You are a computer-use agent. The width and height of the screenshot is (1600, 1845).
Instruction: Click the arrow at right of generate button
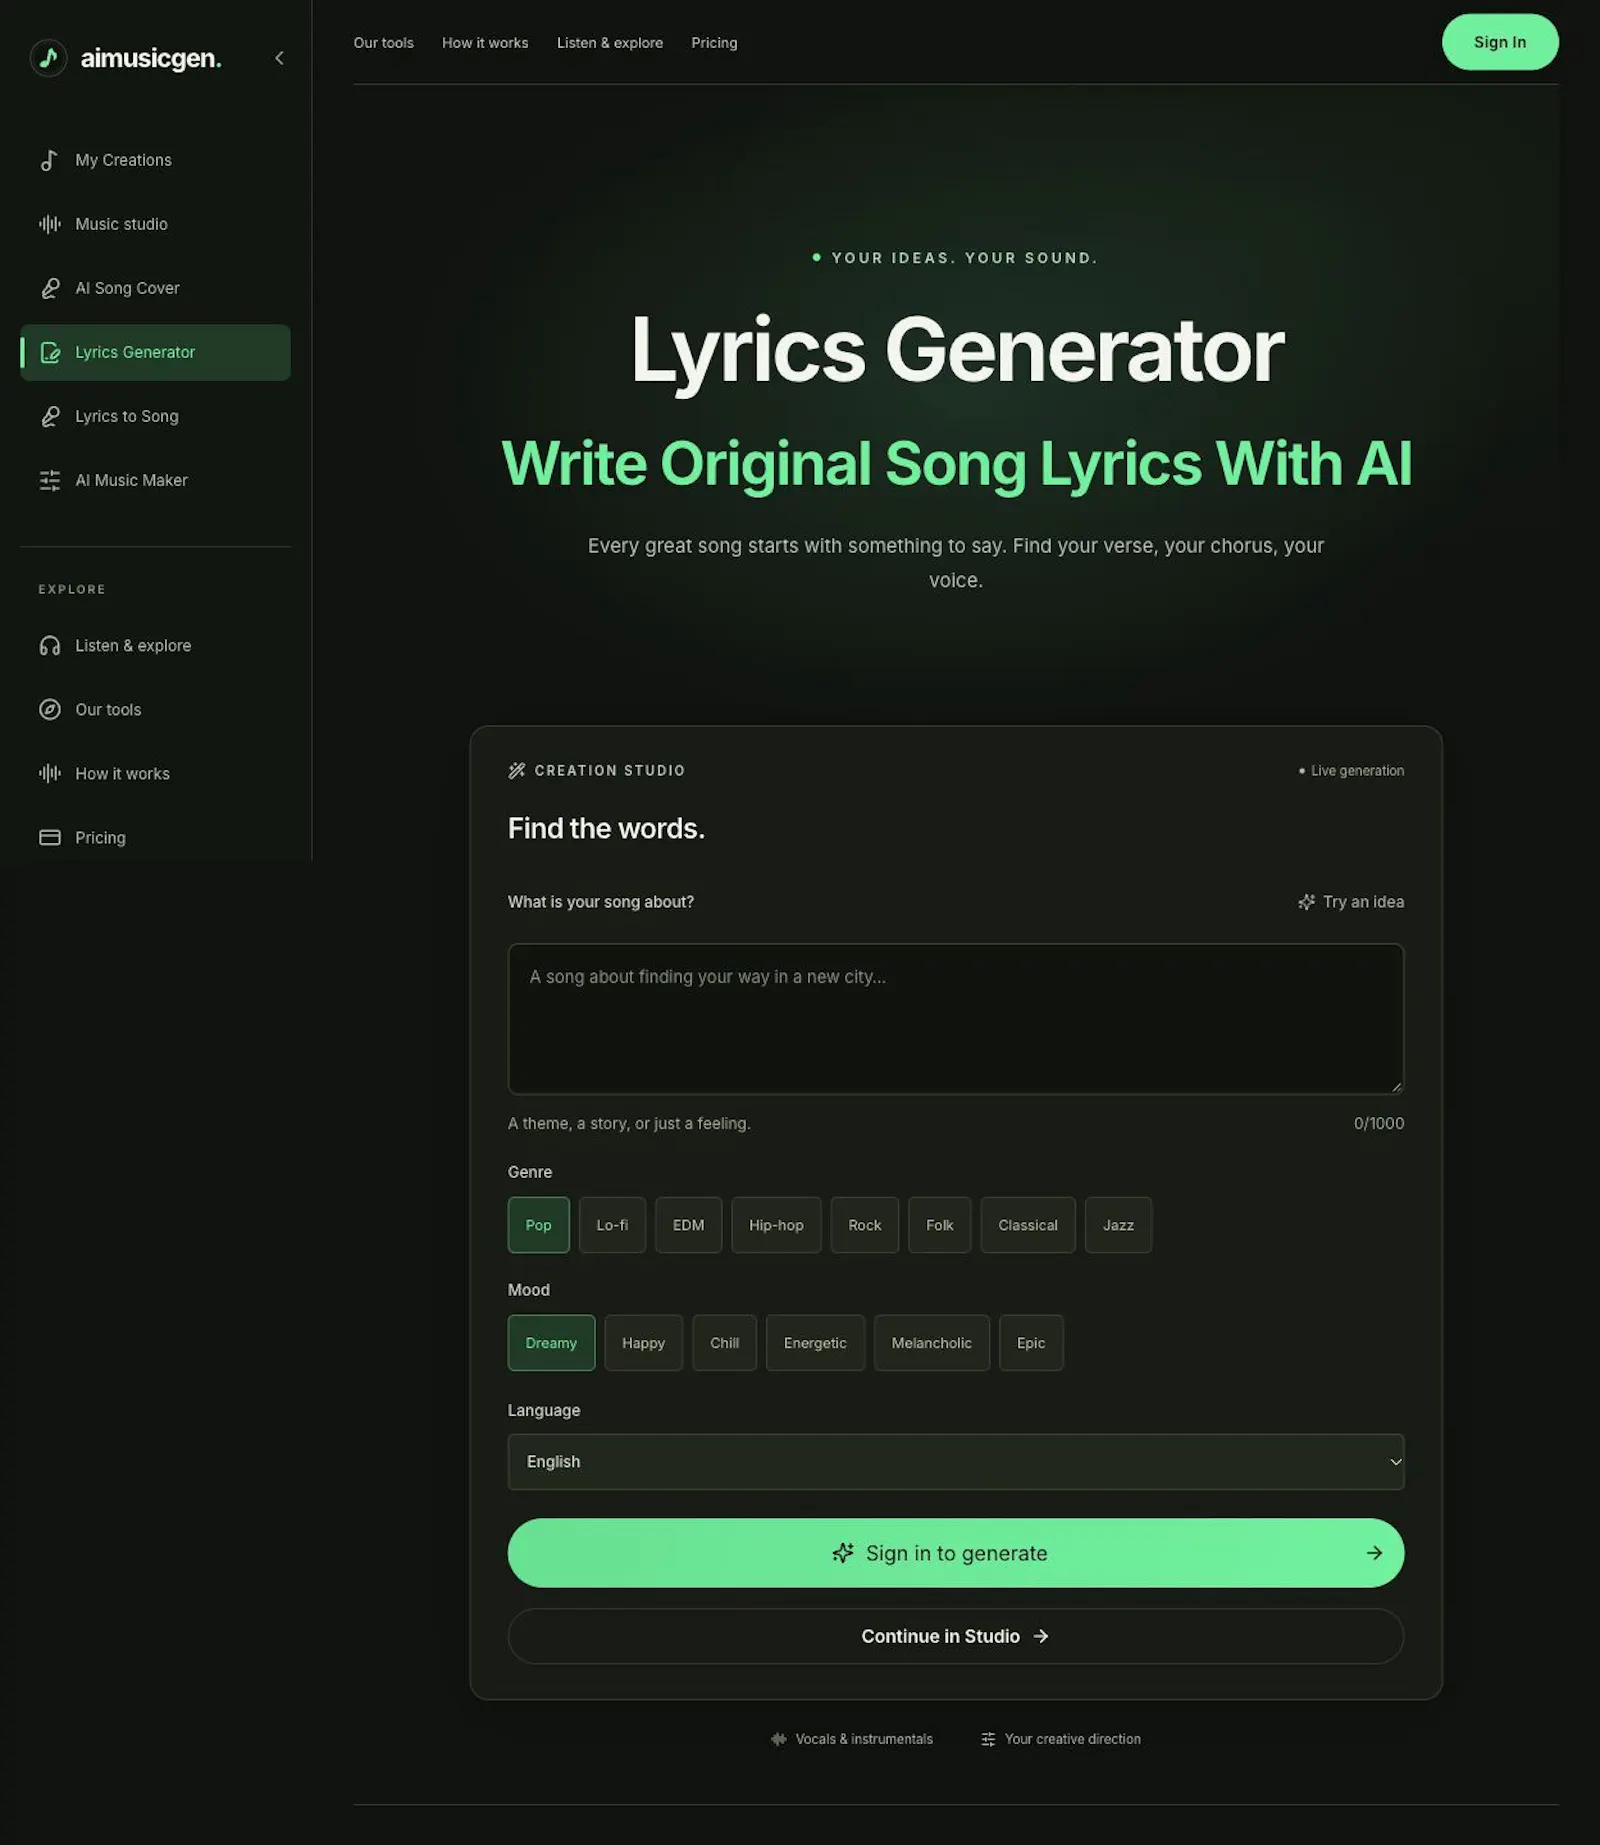[x=1374, y=1553]
